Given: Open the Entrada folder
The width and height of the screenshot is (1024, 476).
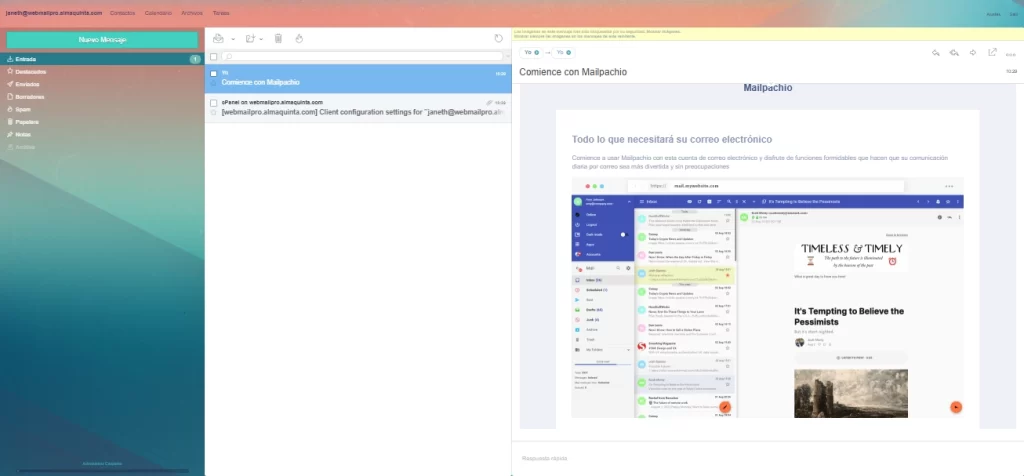Looking at the screenshot, I should [x=103, y=59].
